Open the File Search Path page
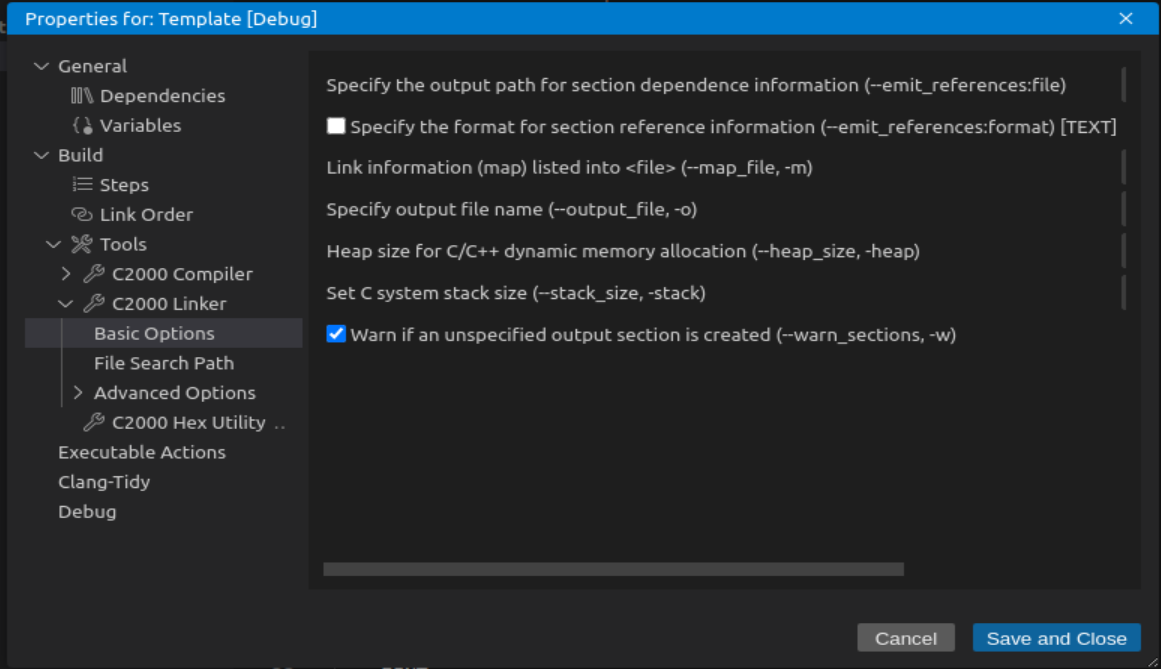The height and width of the screenshot is (669, 1161). (164, 363)
